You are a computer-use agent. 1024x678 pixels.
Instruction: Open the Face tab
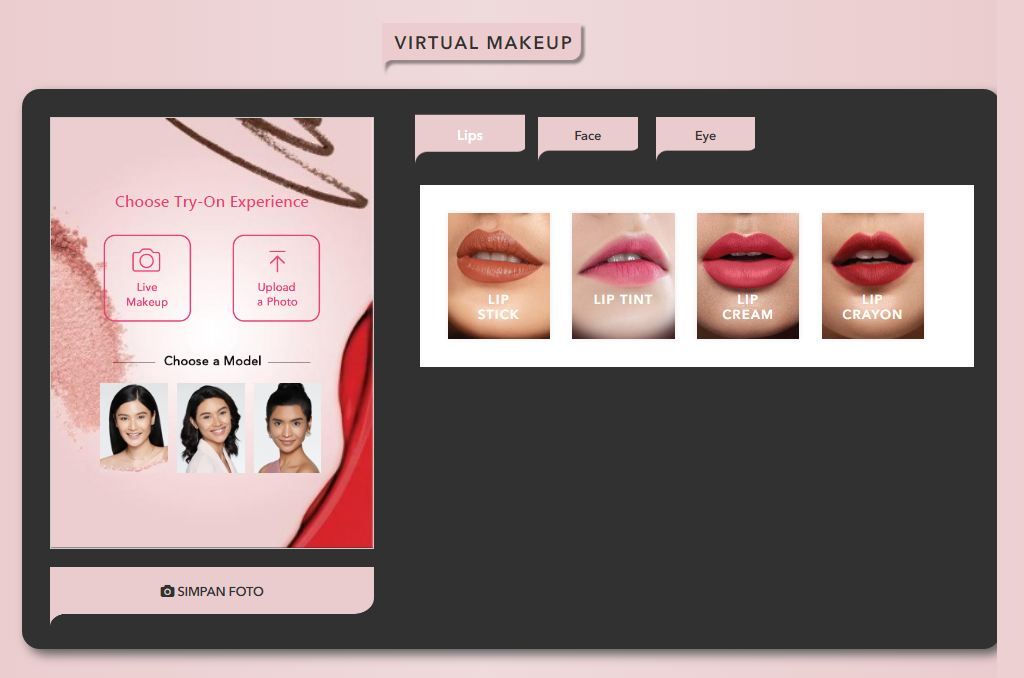point(587,136)
